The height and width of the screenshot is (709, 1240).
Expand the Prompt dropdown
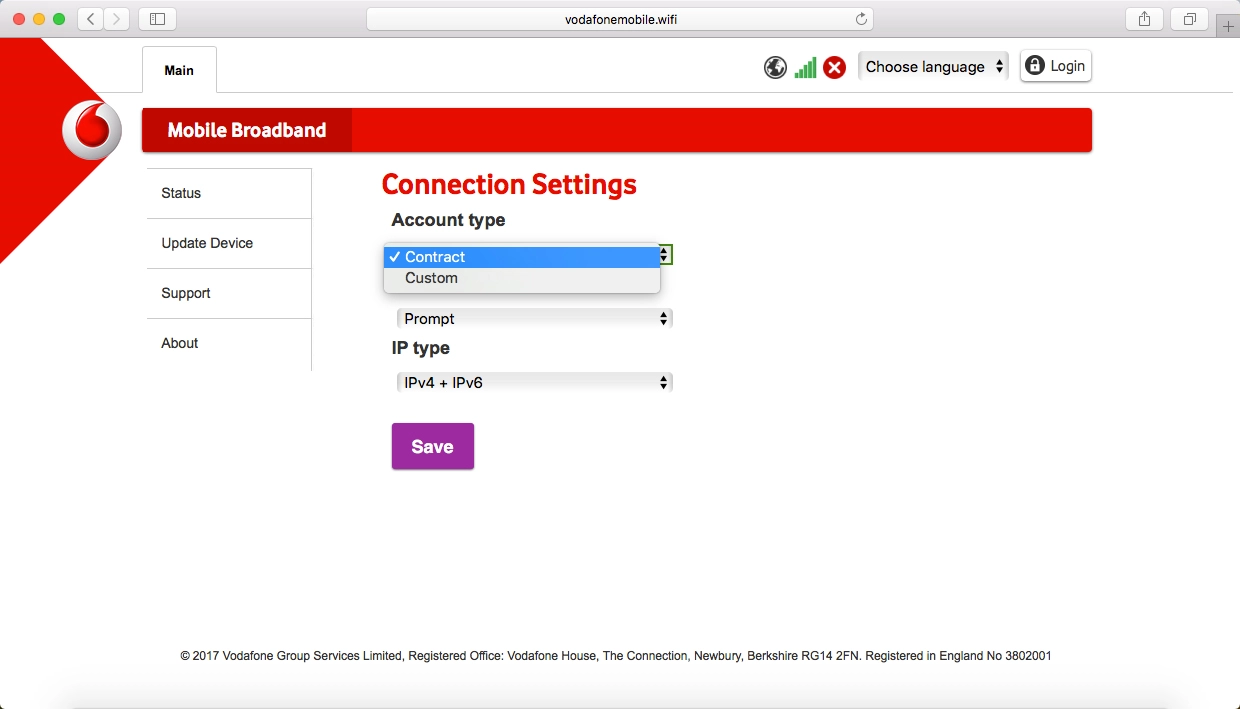[x=534, y=319]
